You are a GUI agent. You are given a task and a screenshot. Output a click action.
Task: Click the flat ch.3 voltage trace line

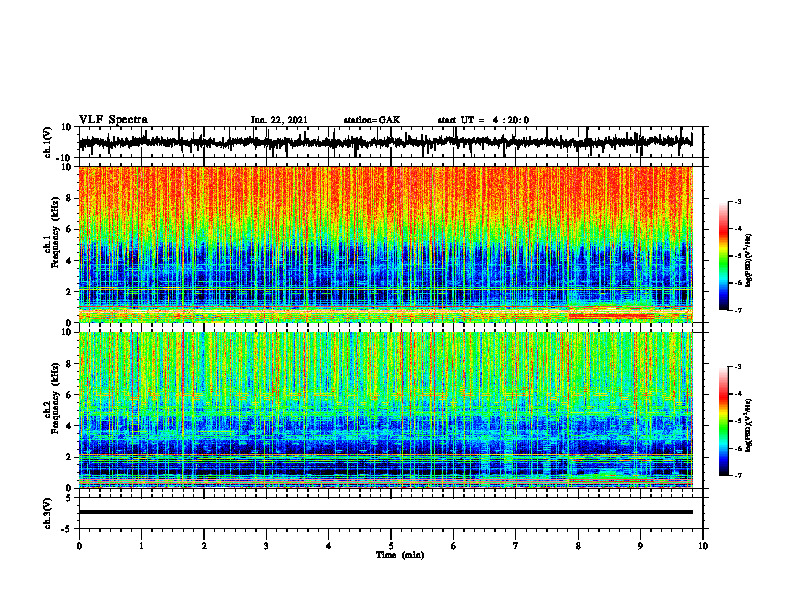(385, 512)
